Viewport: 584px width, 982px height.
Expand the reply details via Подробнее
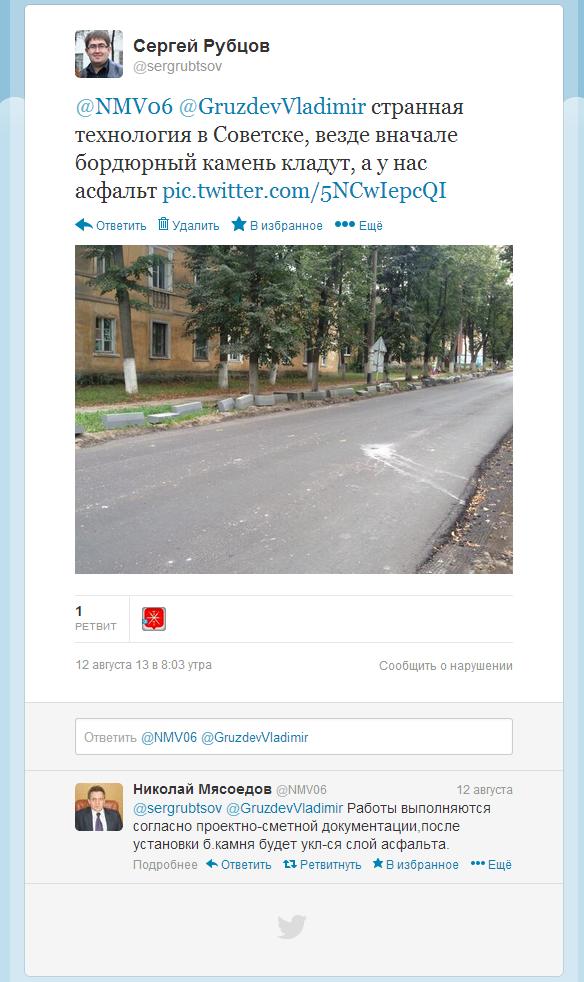coord(165,865)
